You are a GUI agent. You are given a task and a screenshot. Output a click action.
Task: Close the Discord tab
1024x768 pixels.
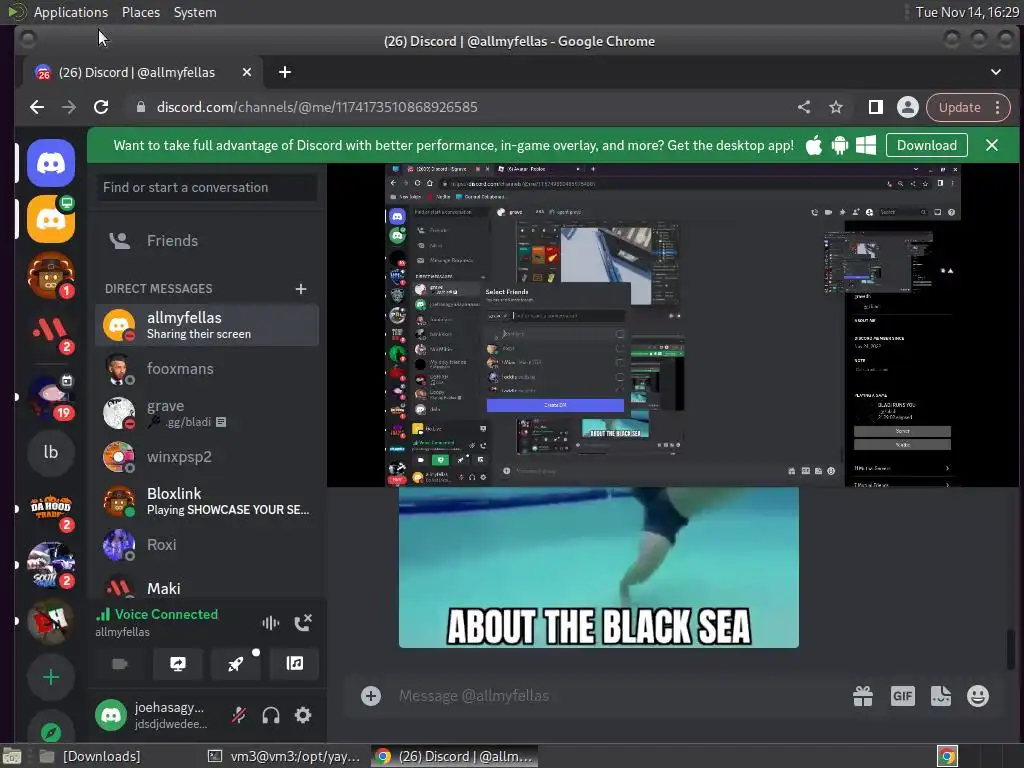[247, 72]
